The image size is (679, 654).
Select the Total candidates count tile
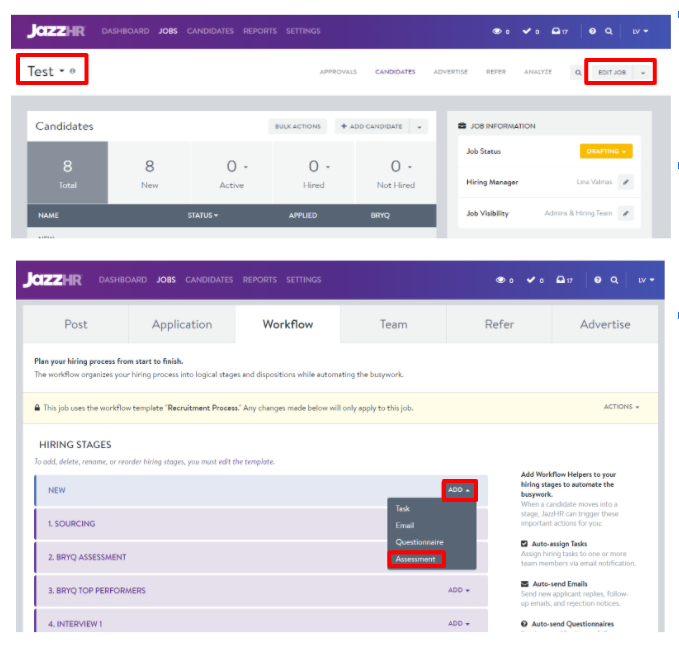(x=67, y=173)
